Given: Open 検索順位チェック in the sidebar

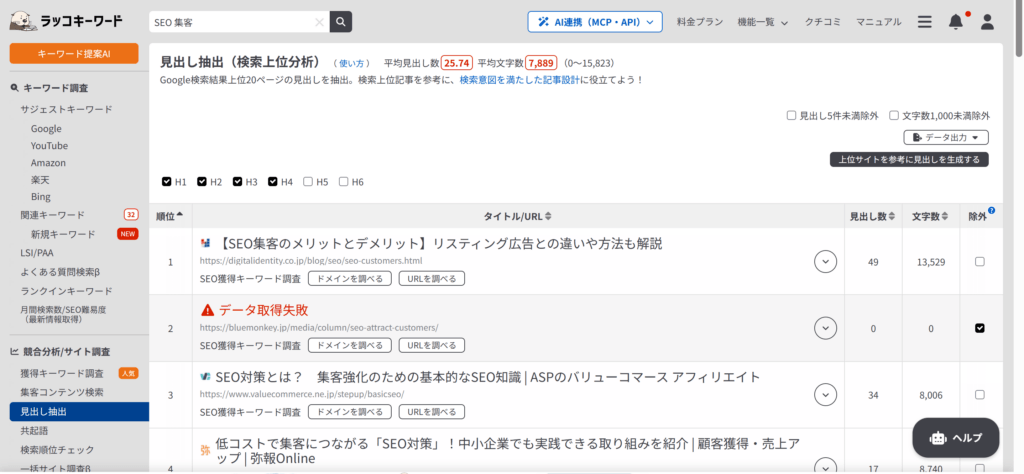Looking at the screenshot, I should [57, 450].
